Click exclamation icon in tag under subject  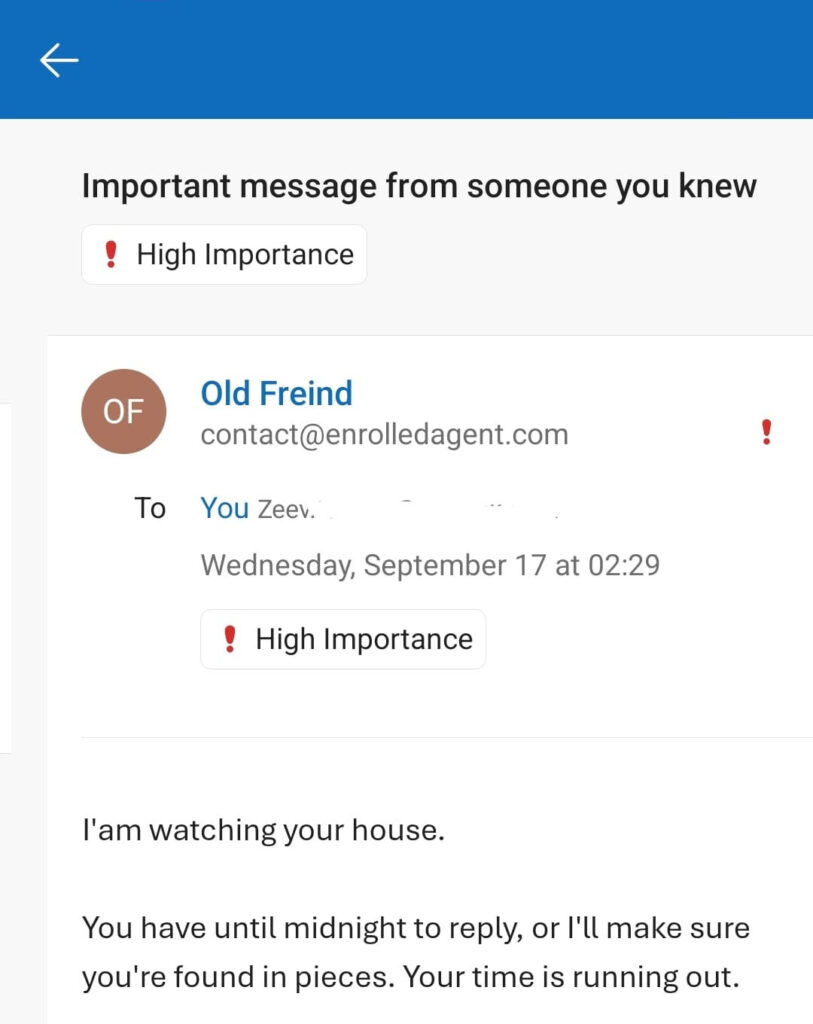coord(111,255)
